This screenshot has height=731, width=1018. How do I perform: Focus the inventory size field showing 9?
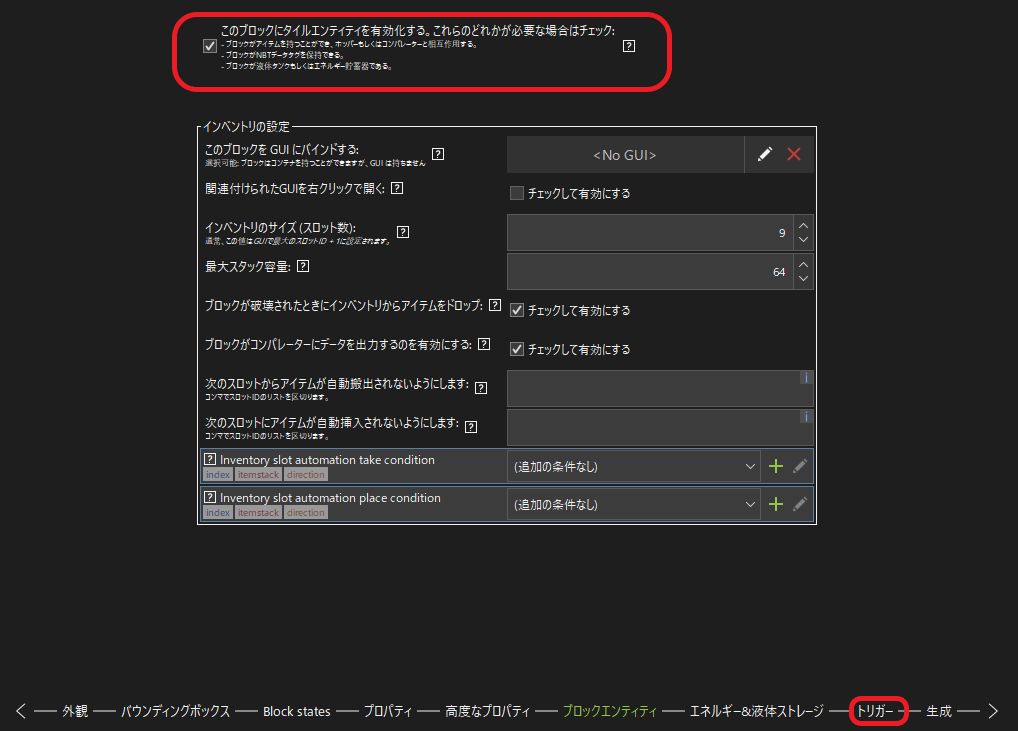pos(649,233)
